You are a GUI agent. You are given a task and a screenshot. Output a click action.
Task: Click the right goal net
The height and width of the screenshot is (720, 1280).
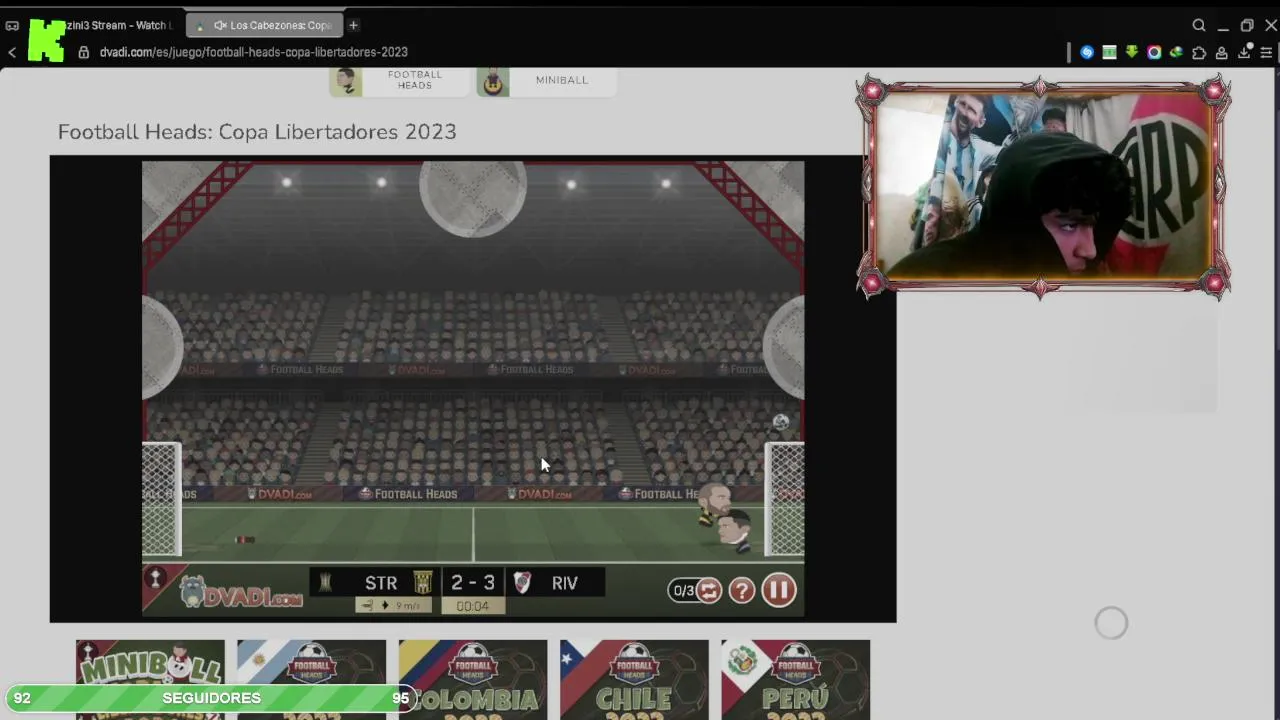(x=785, y=499)
